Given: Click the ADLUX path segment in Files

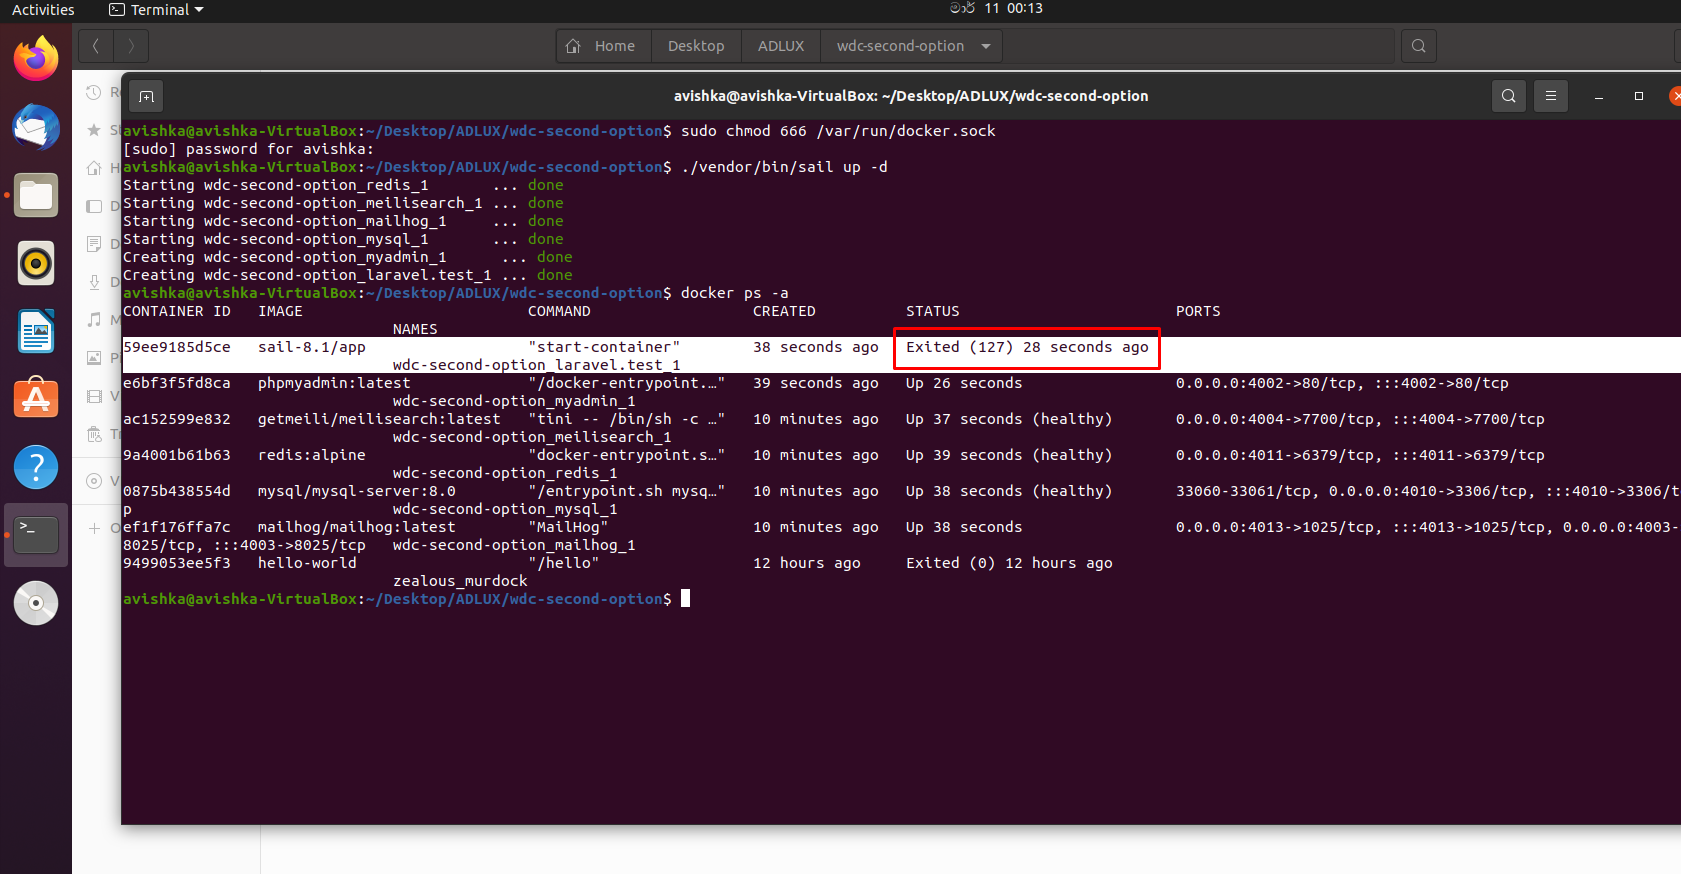Looking at the screenshot, I should pos(781,46).
